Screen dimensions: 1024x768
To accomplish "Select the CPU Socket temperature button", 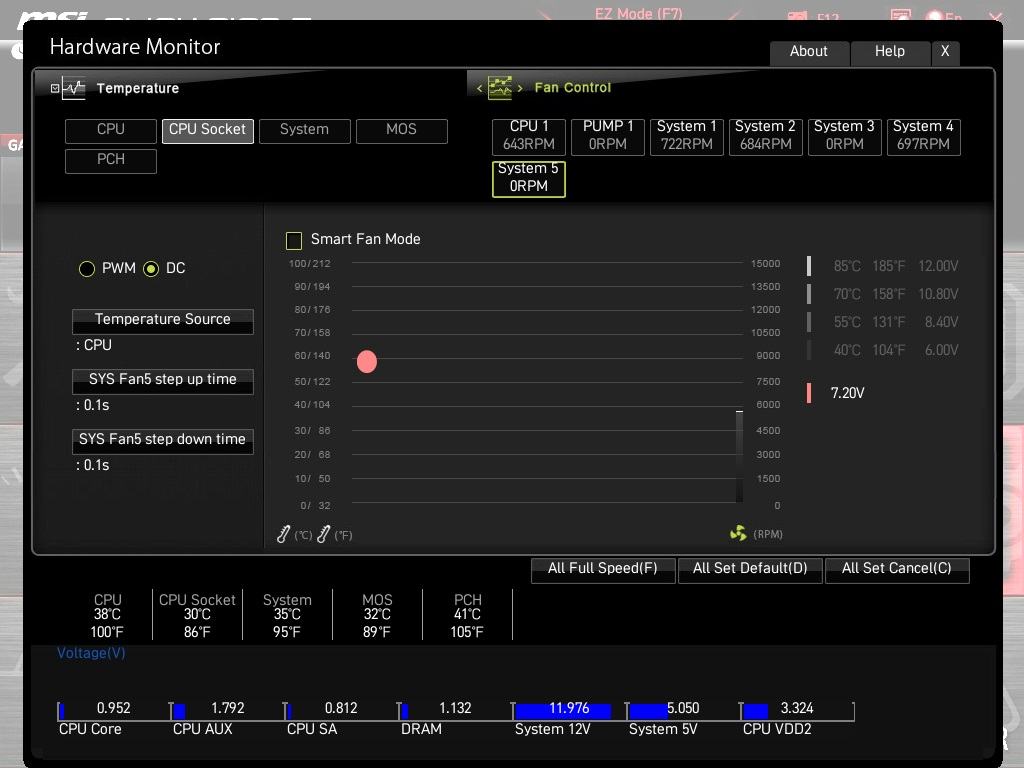I will pyautogui.click(x=208, y=131).
